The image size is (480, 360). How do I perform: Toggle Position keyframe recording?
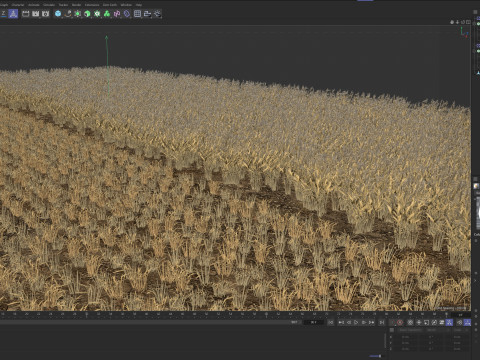[419, 322]
